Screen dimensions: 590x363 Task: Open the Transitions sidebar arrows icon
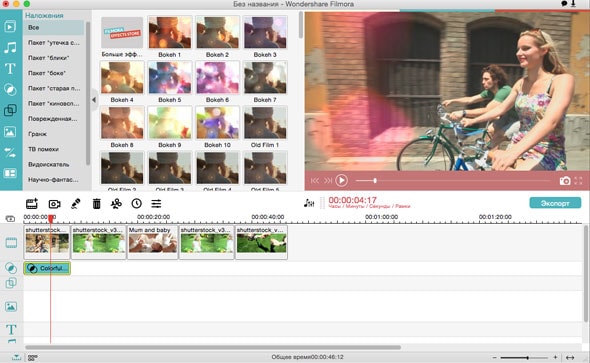coord(10,152)
